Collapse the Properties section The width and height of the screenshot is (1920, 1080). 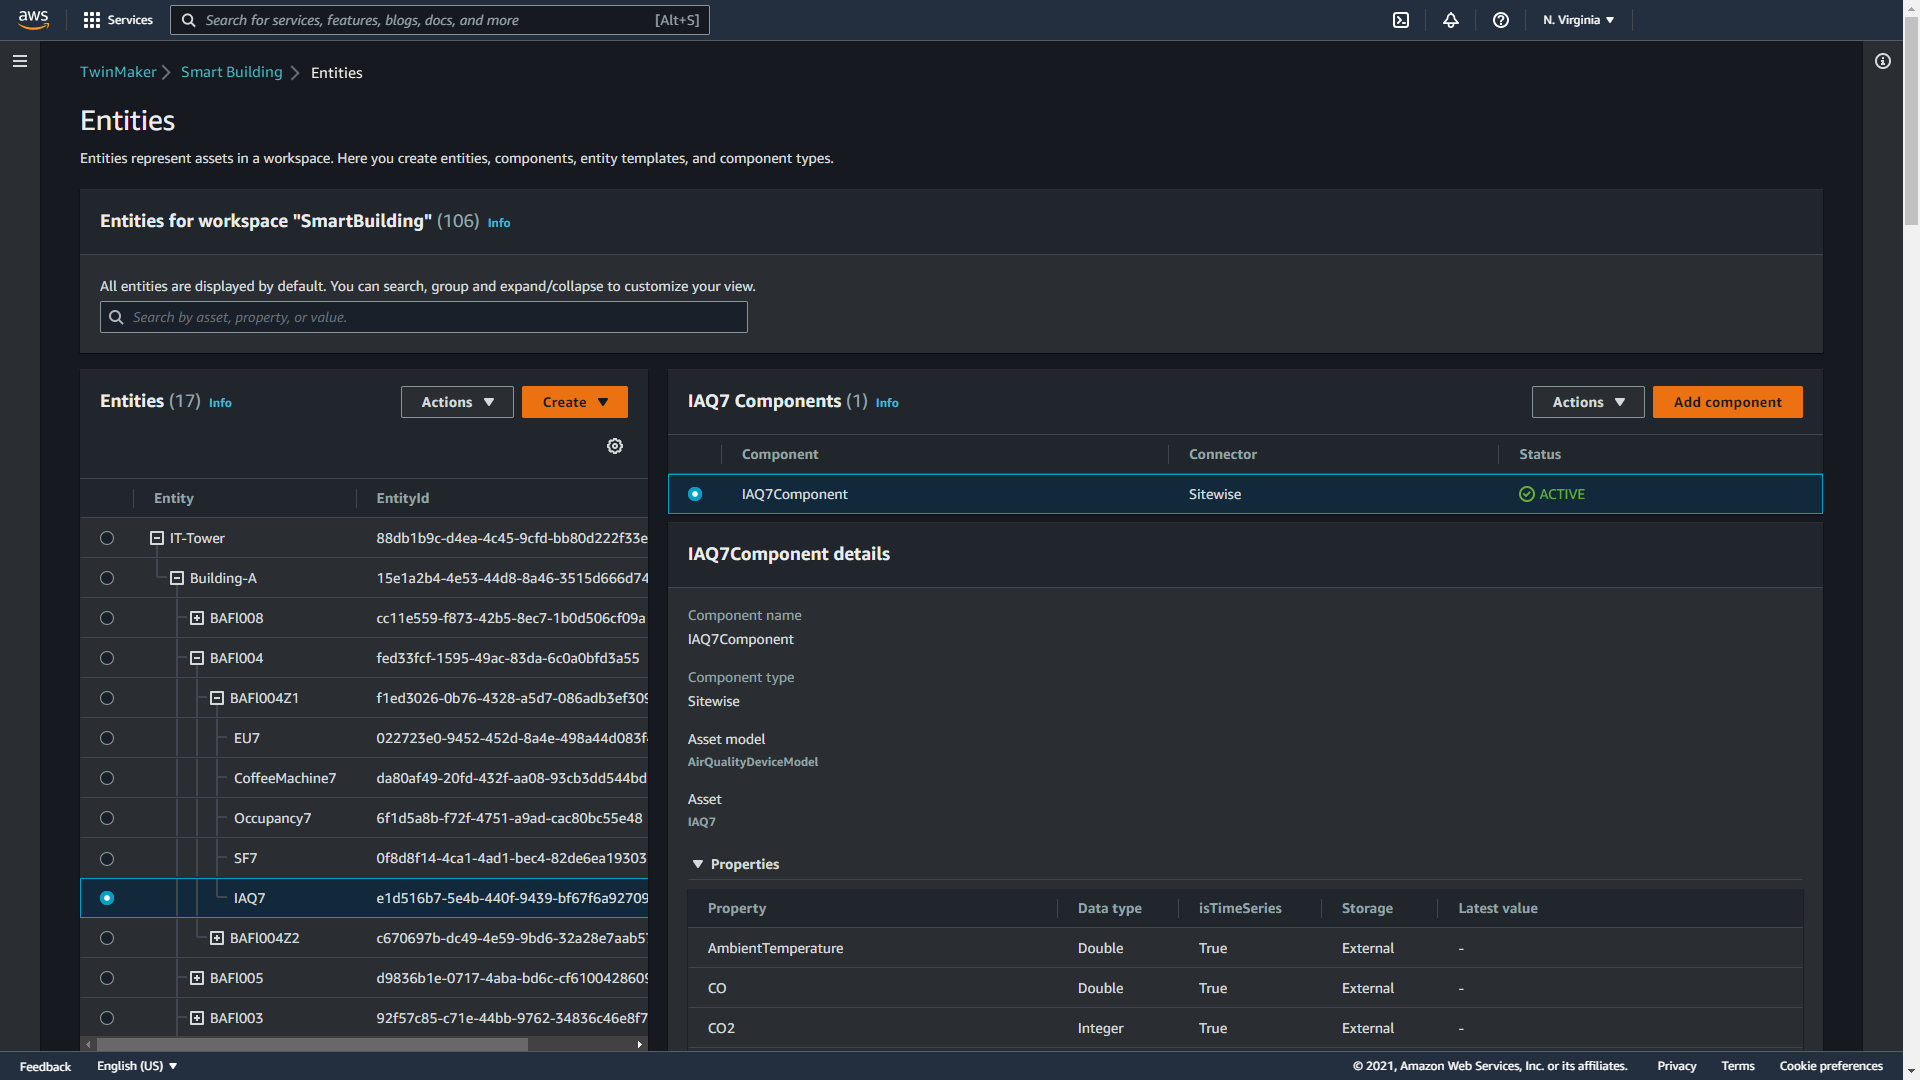click(698, 864)
